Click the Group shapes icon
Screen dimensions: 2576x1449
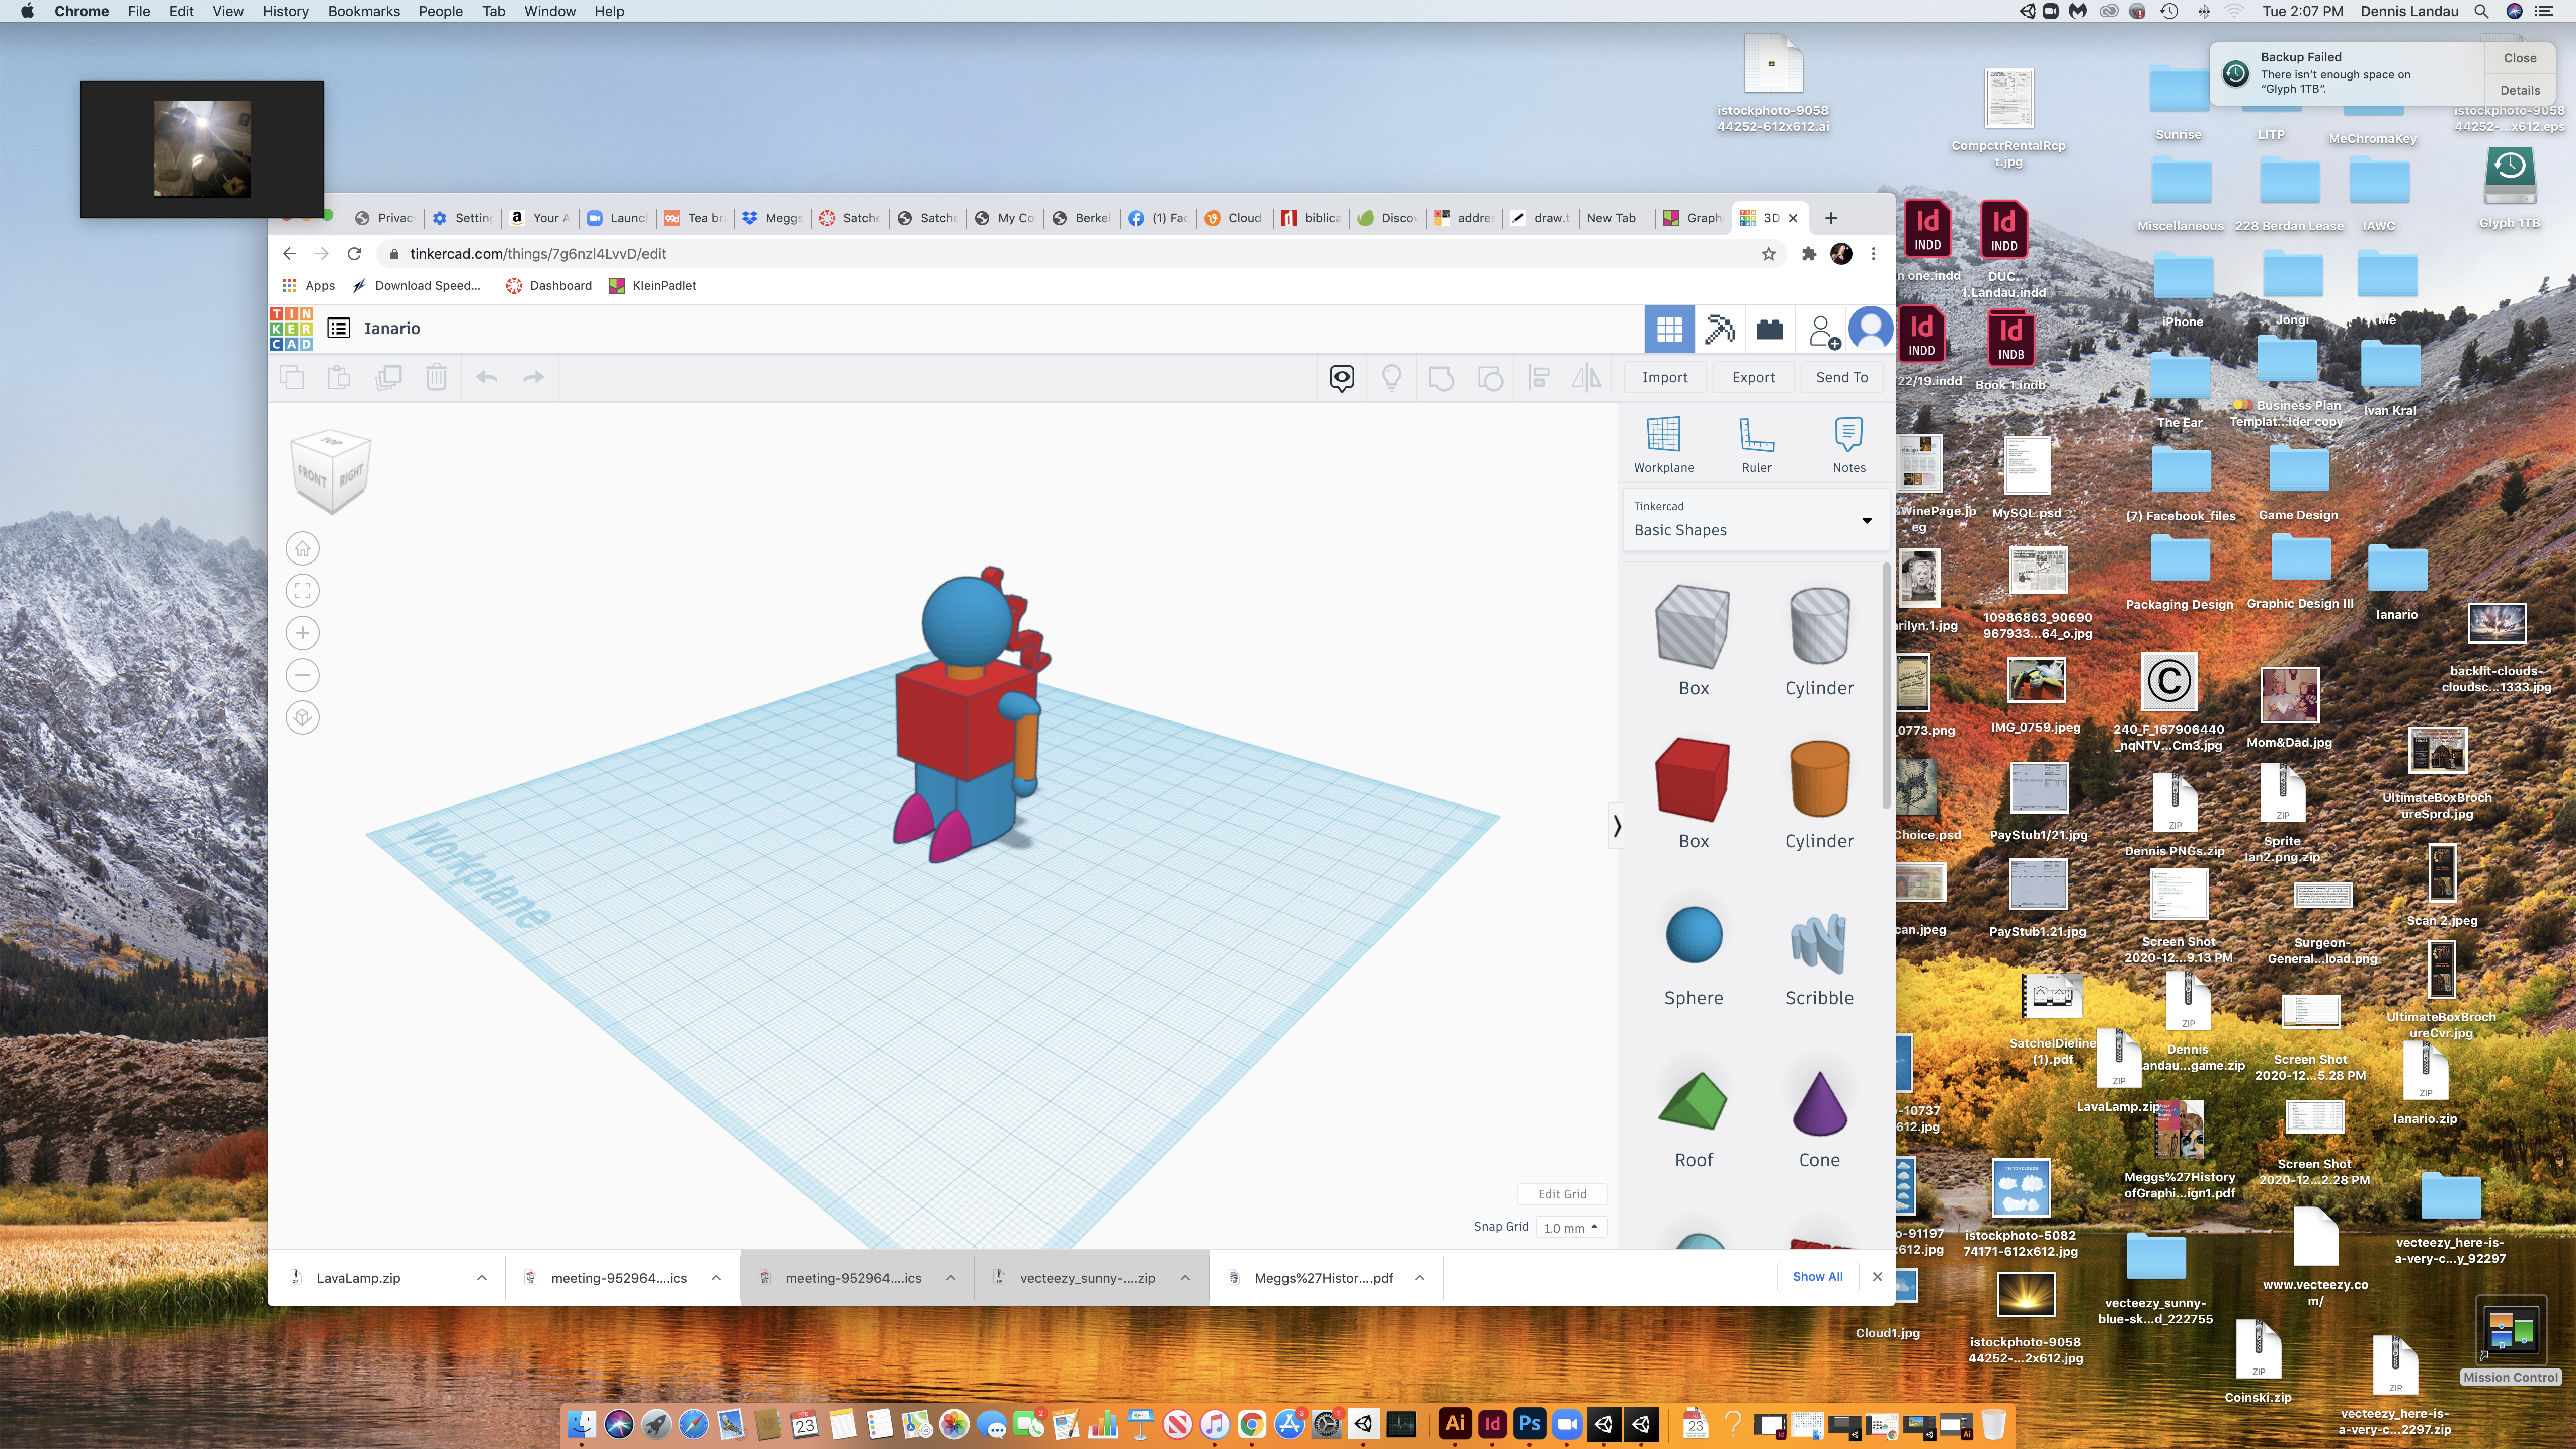1441,378
